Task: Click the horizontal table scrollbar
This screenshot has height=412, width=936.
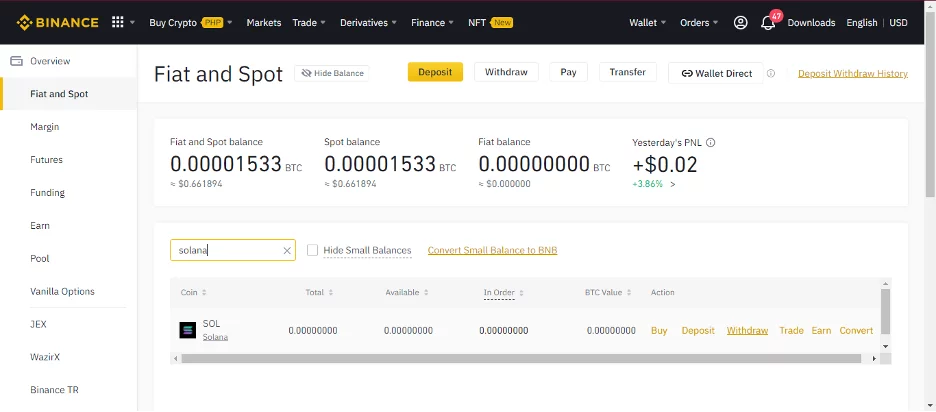Action: point(521,358)
